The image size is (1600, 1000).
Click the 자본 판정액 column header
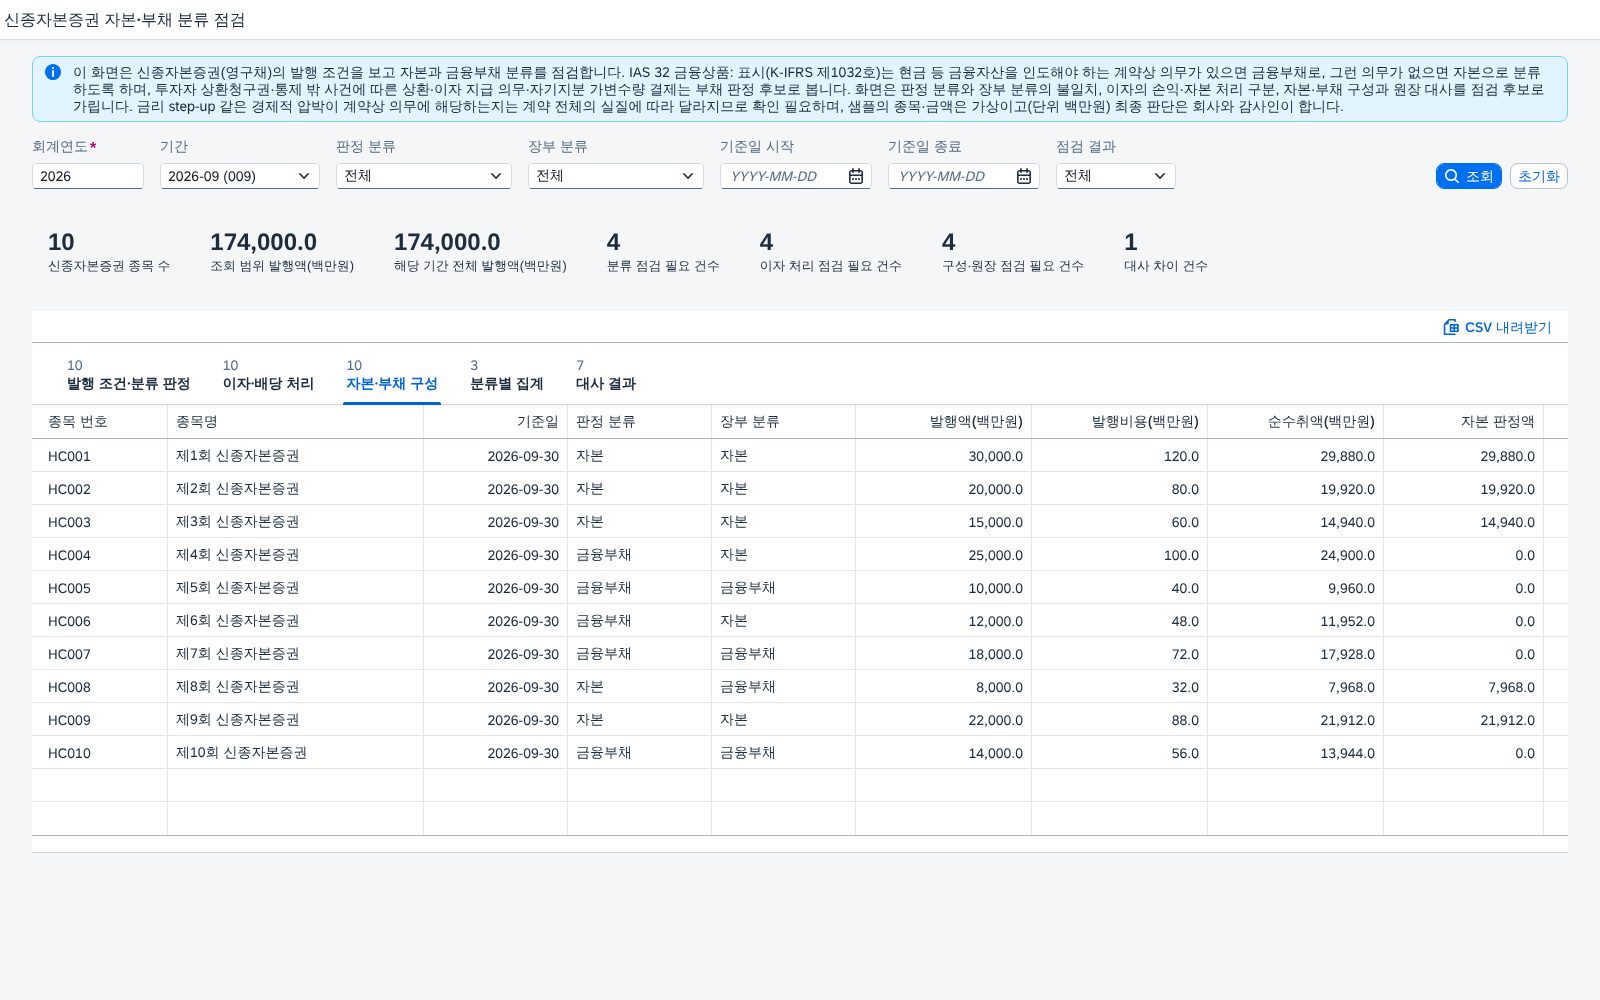click(1464, 422)
